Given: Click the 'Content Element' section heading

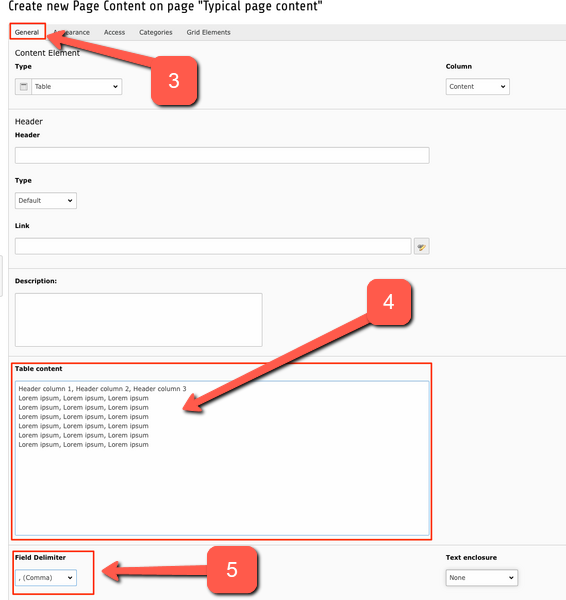Looking at the screenshot, I should coord(47,53).
